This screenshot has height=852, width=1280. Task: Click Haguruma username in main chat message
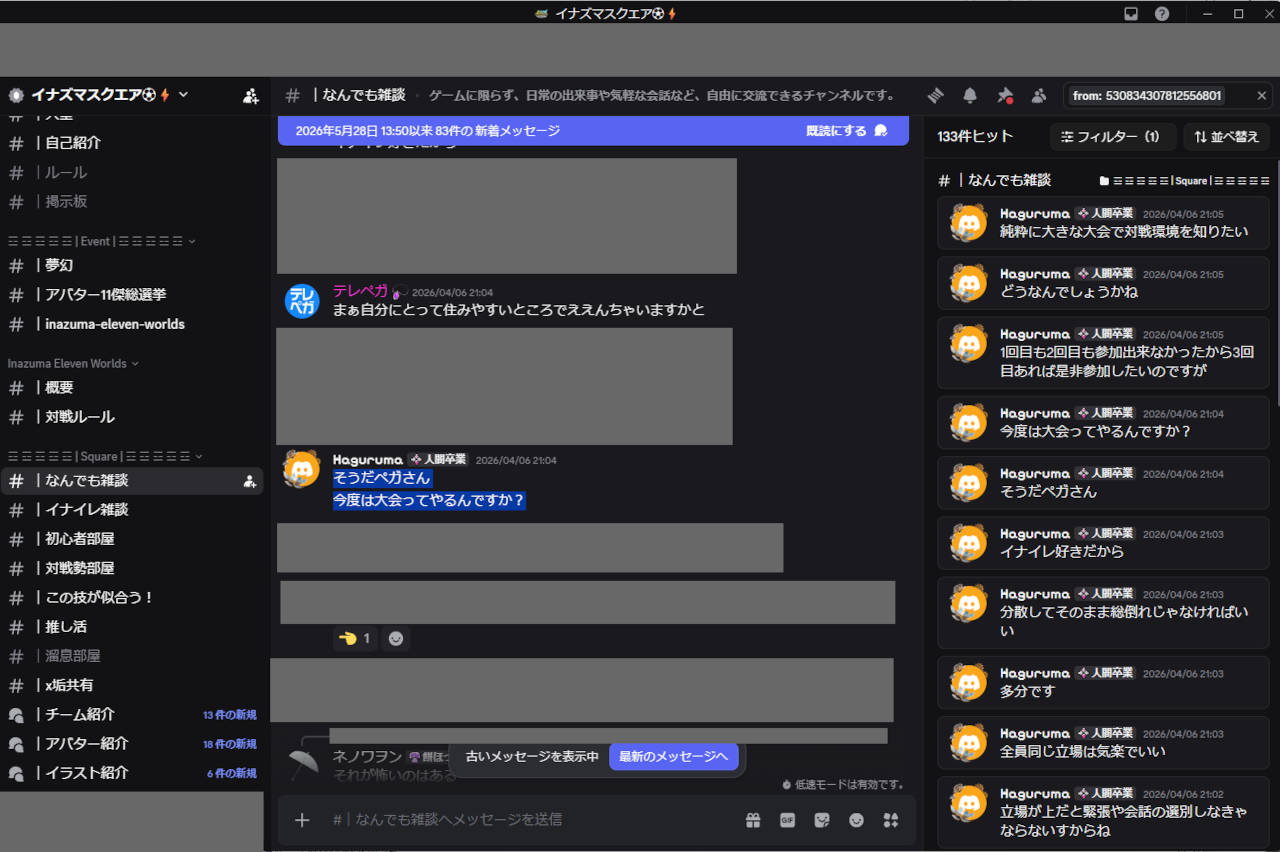pyautogui.click(x=367, y=460)
